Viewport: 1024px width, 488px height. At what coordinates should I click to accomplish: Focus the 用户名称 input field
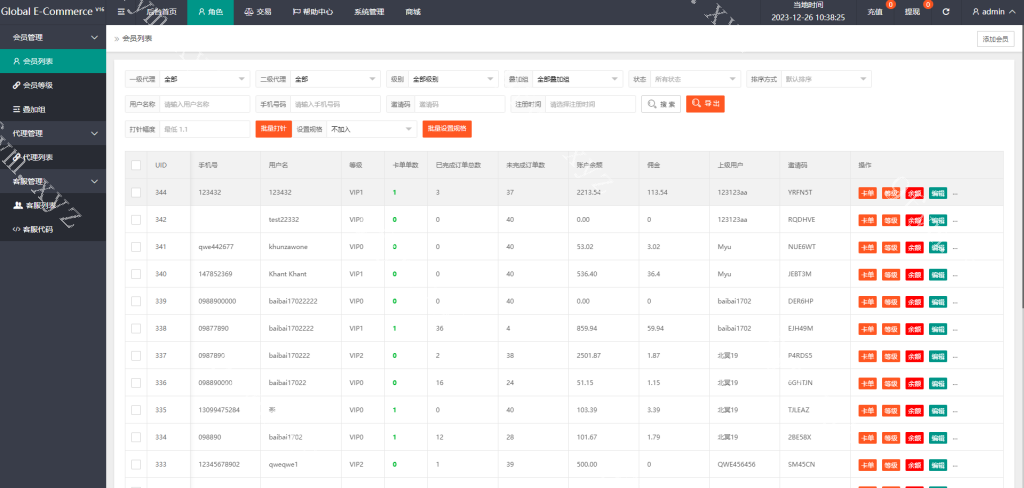coord(204,104)
